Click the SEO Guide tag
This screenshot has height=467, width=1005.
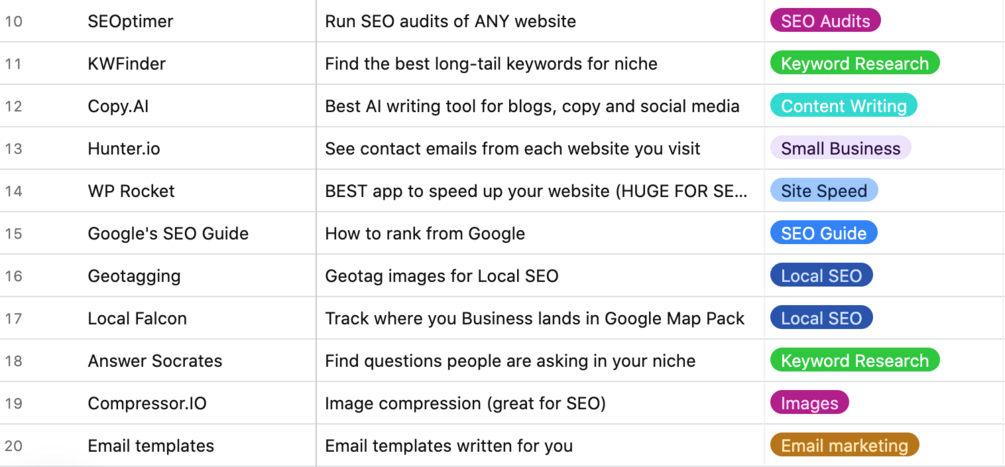823,233
